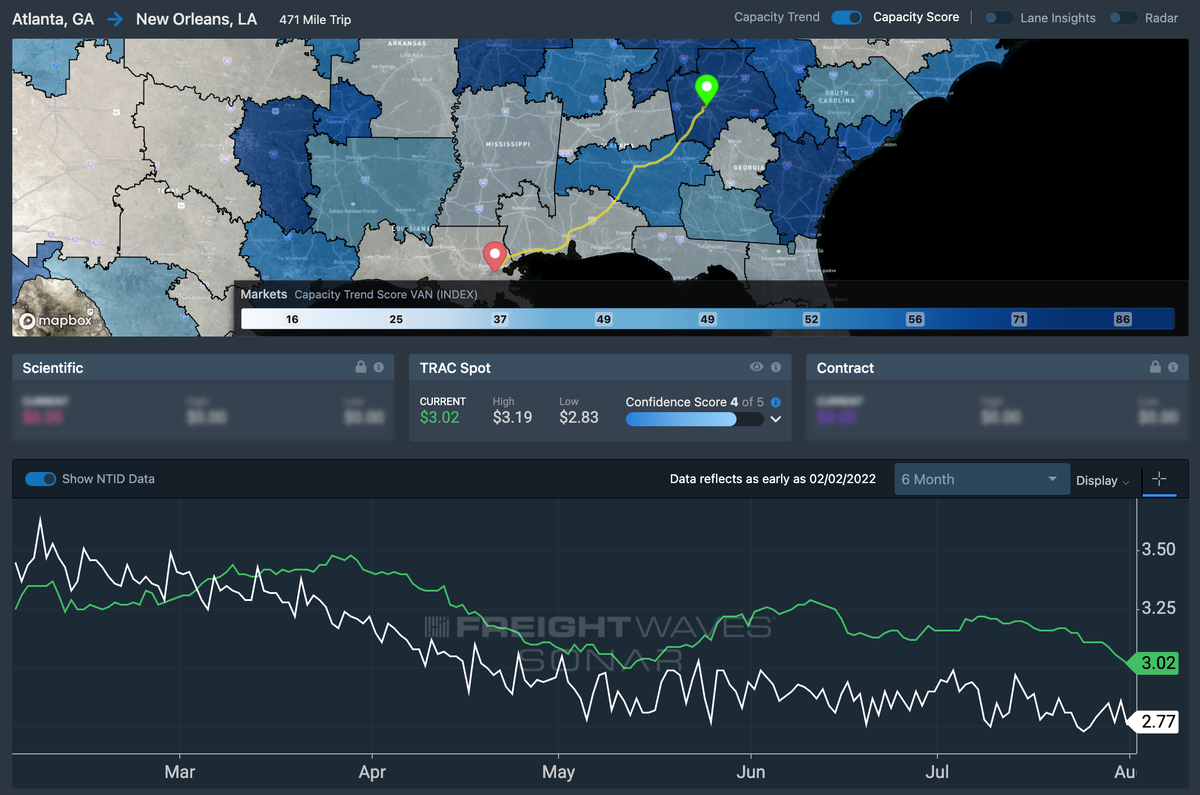1200x795 pixels.
Task: Click the white 2.77 chart value tag
Action: (1151, 720)
